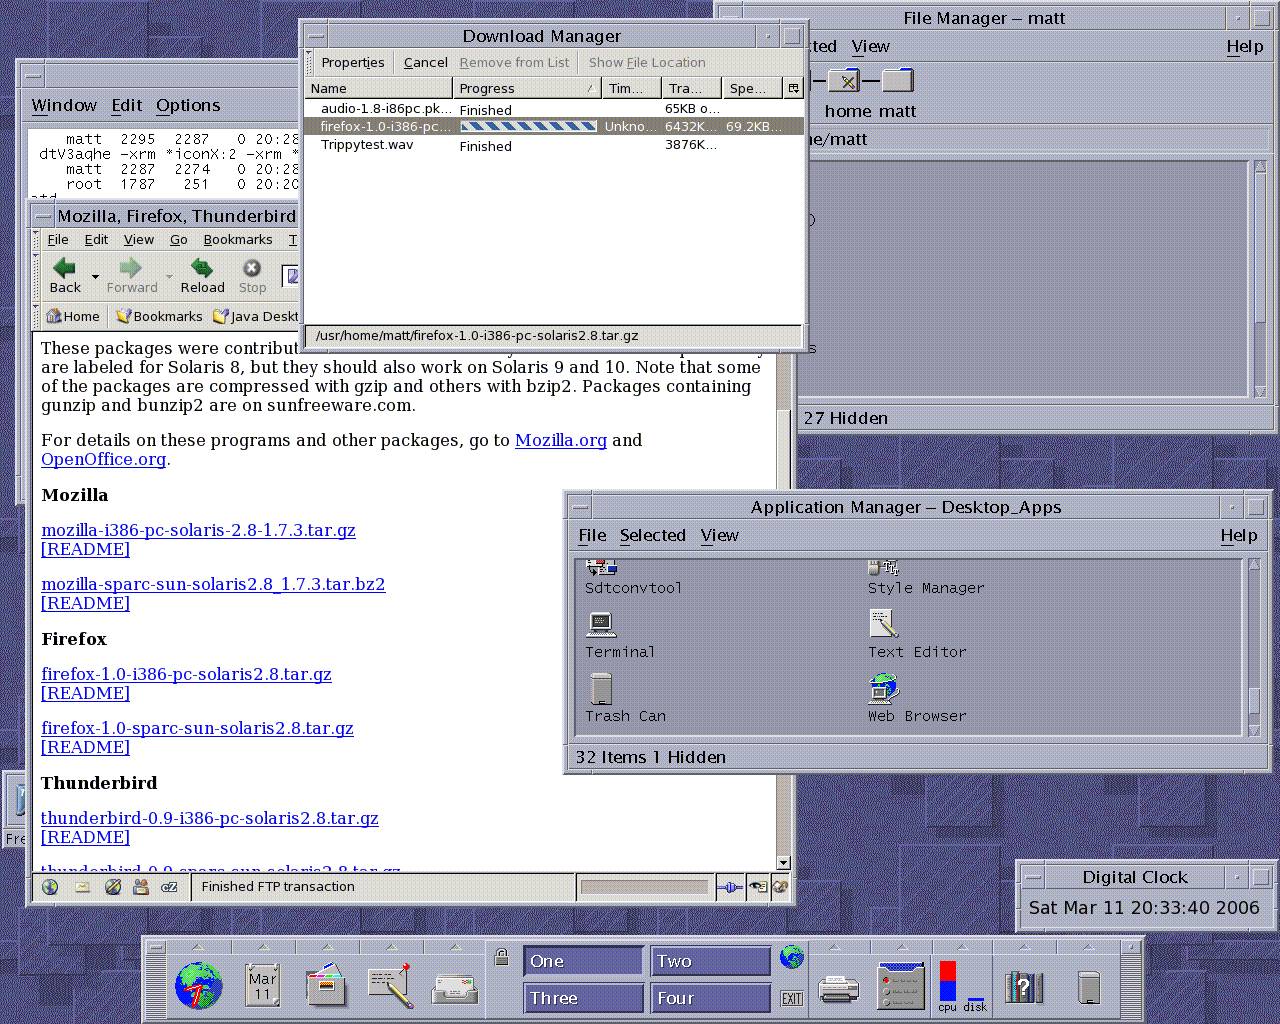
Task: Click the firefox-1.0-sparc-sun-solaris2.8.tar.gz link
Action: point(197,728)
